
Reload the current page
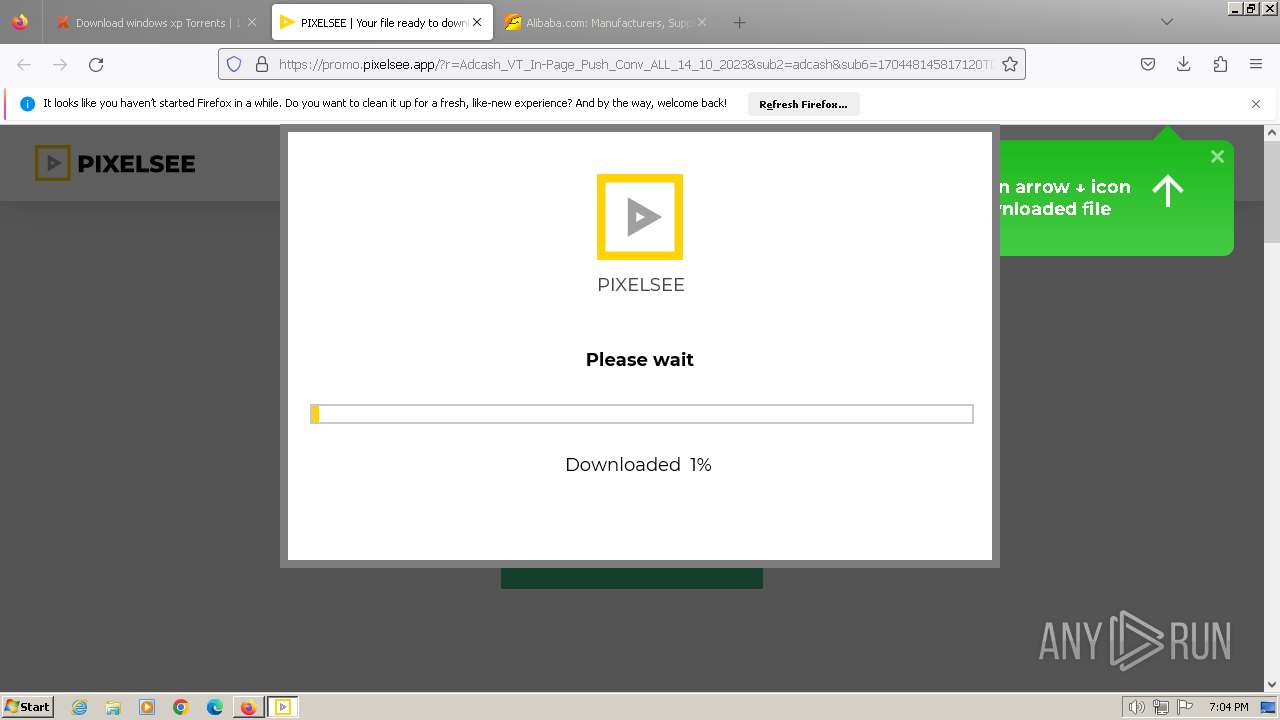click(96, 64)
